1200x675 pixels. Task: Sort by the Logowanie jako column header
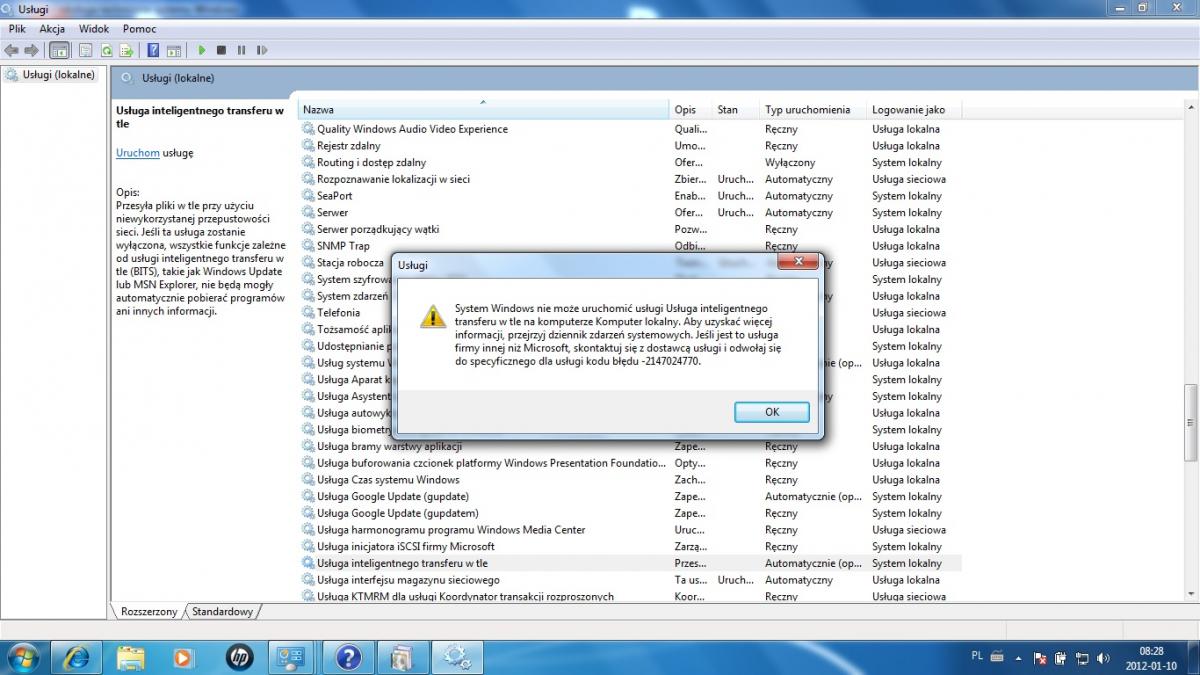[x=914, y=109]
